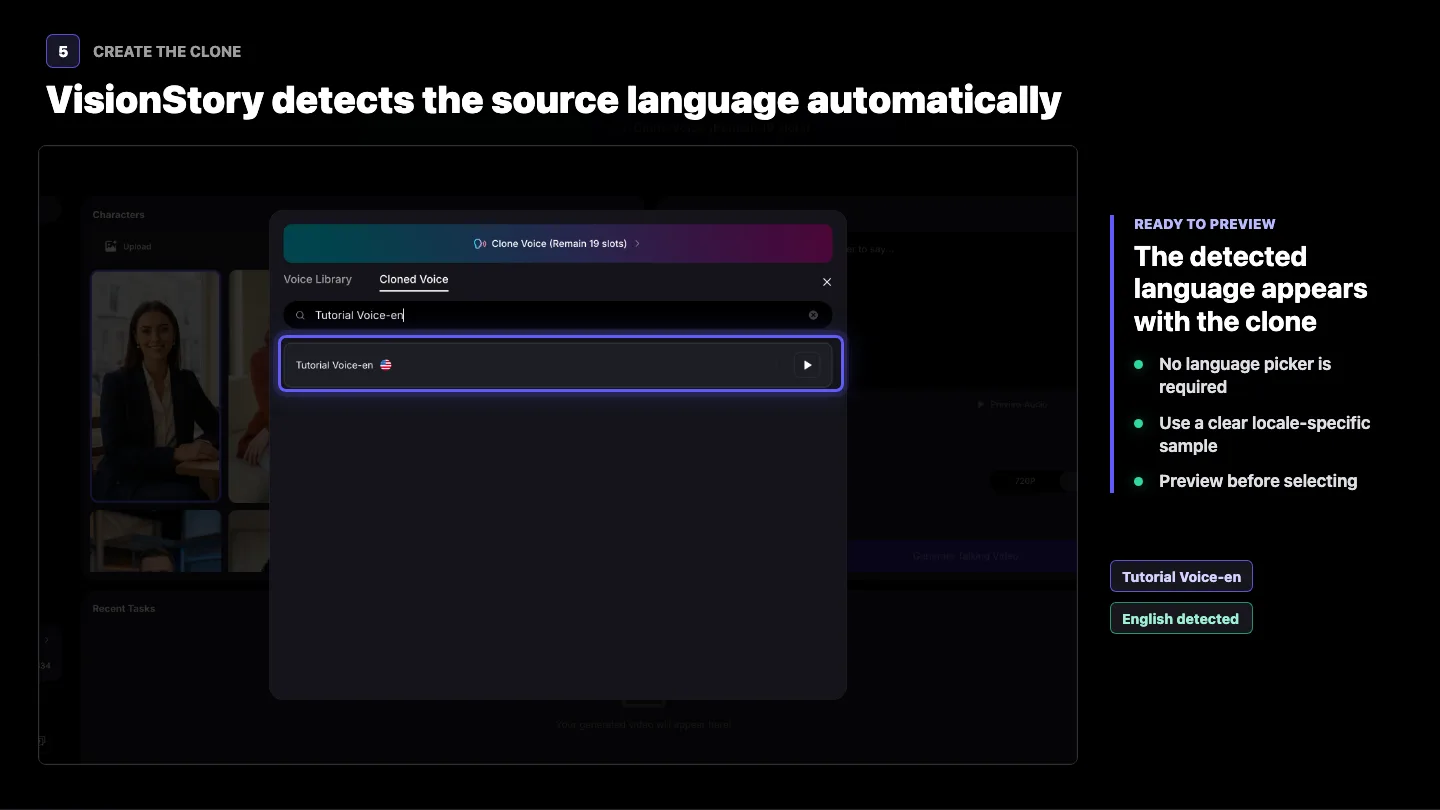Click into the voice search input field

pyautogui.click(x=558, y=315)
